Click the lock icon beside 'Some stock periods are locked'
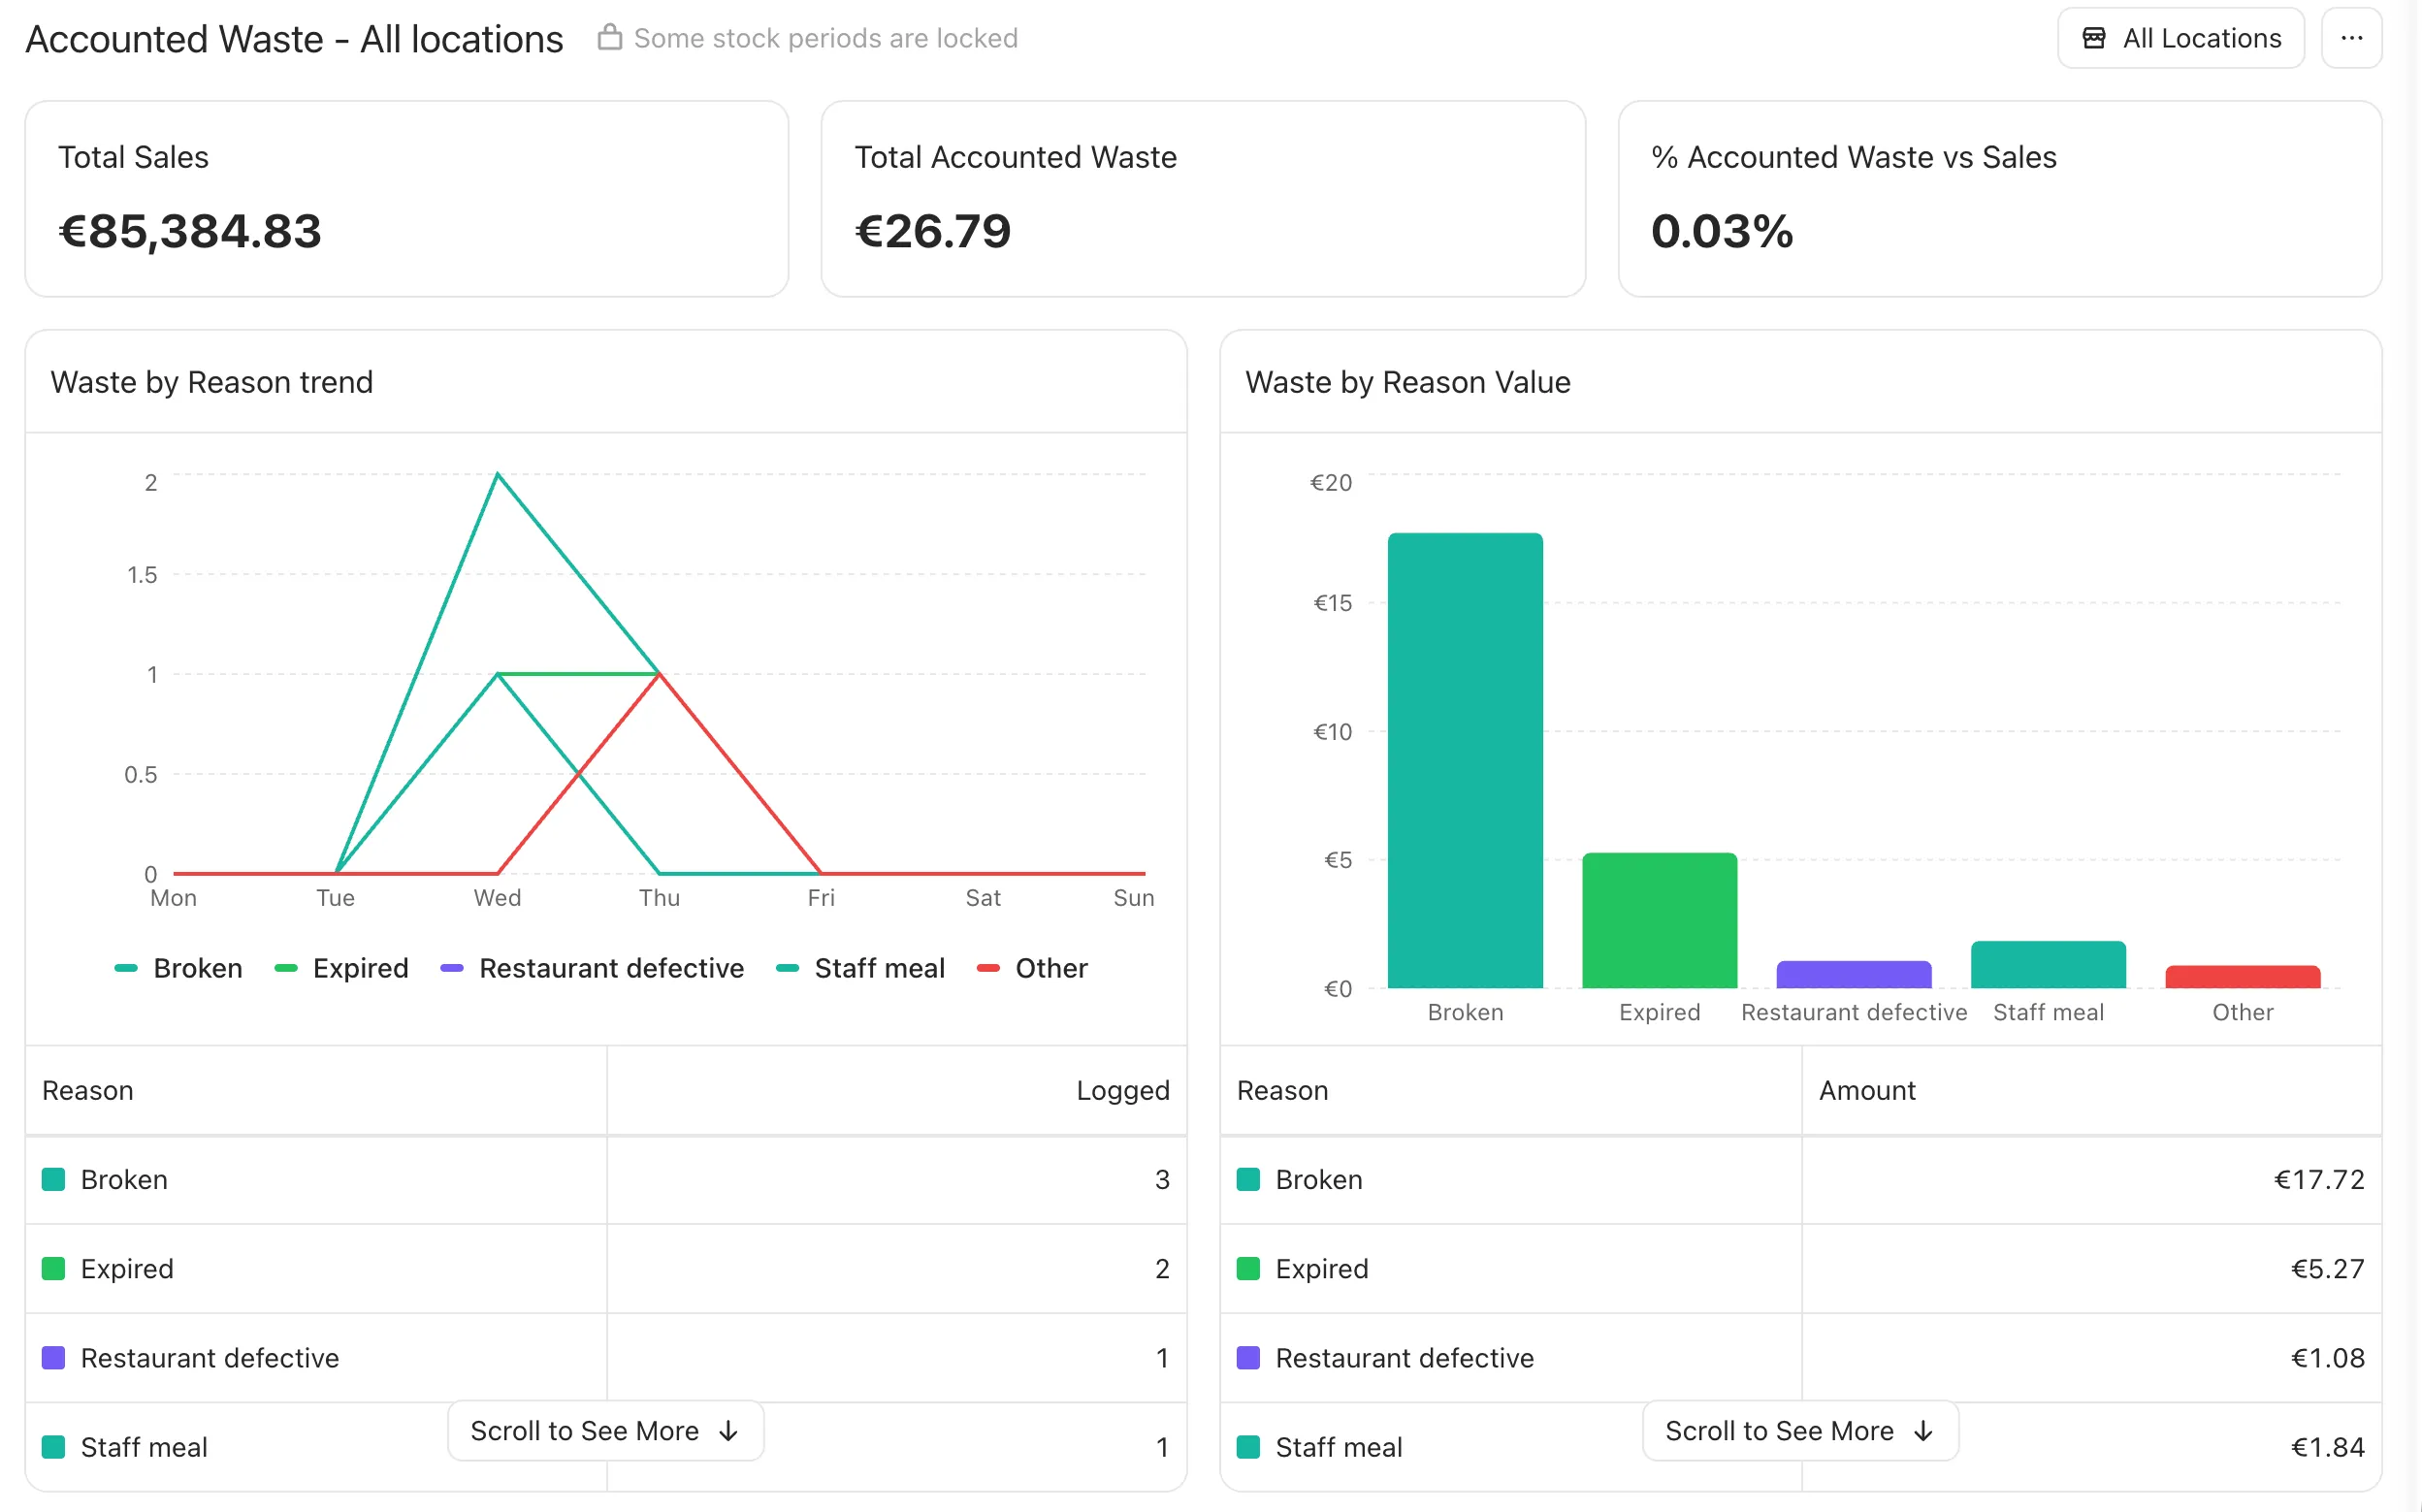The image size is (2422, 1512). (609, 37)
